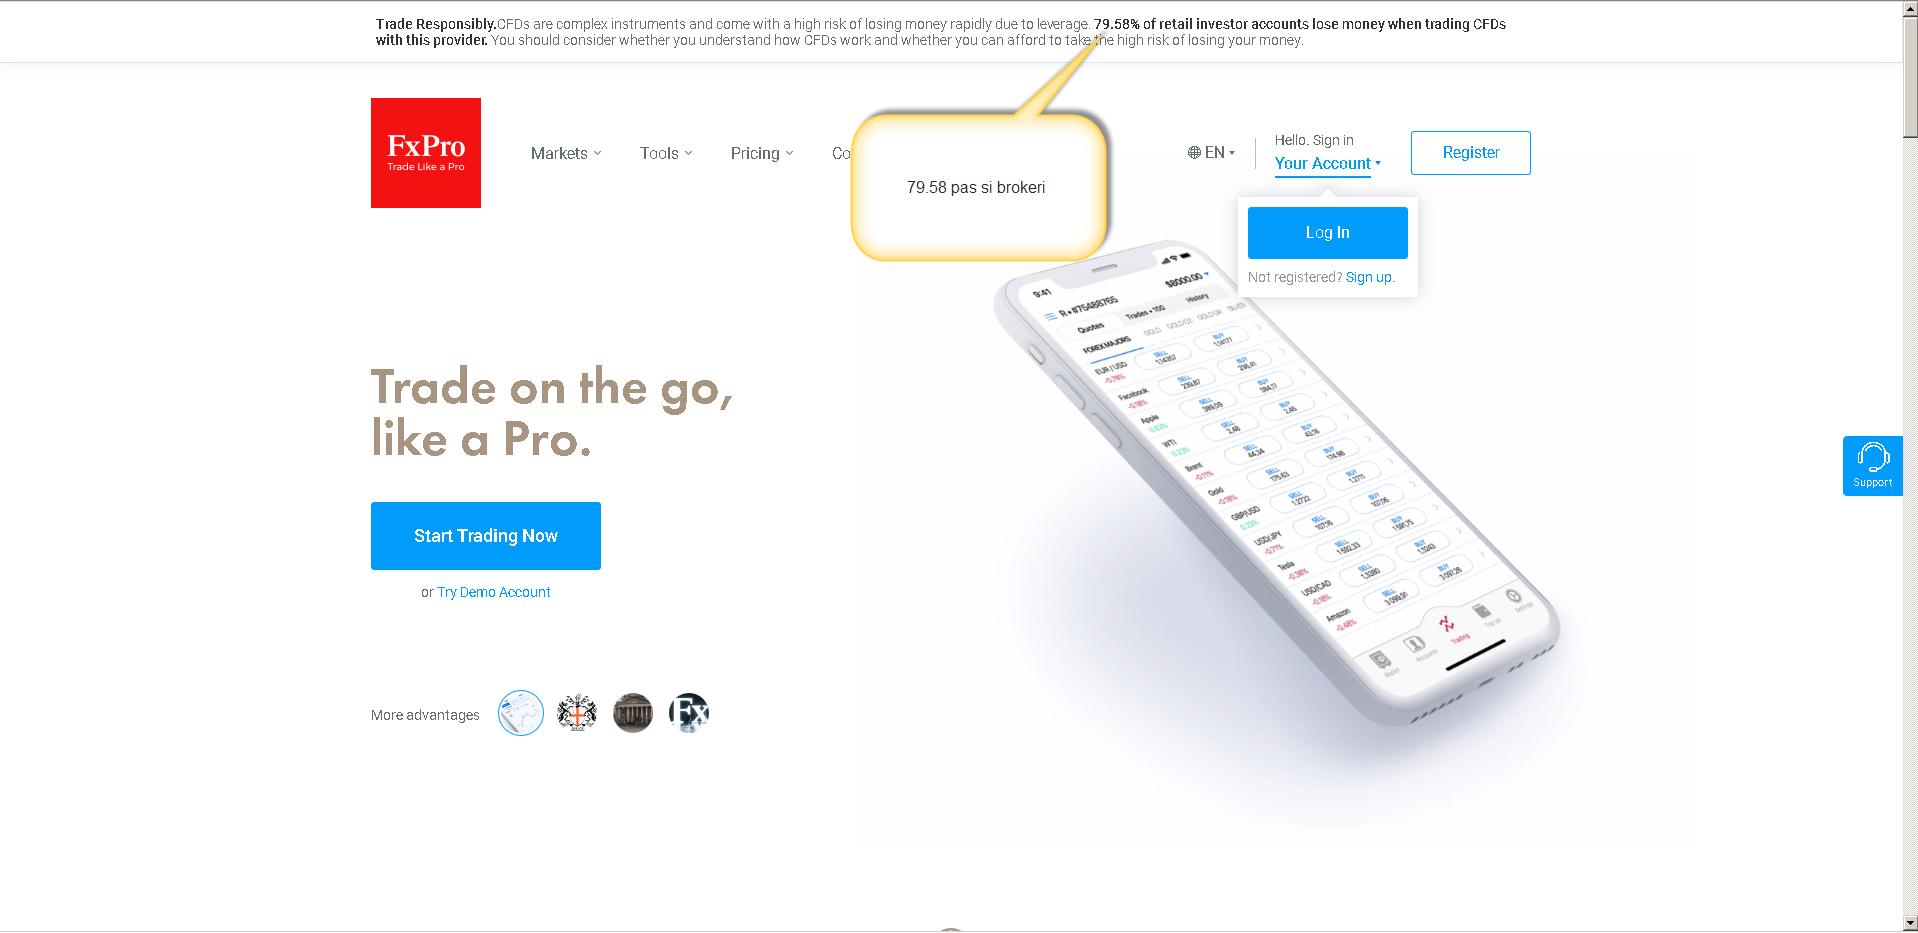The height and width of the screenshot is (933, 1918).
Task: Expand the Tools menu
Action: coord(666,153)
